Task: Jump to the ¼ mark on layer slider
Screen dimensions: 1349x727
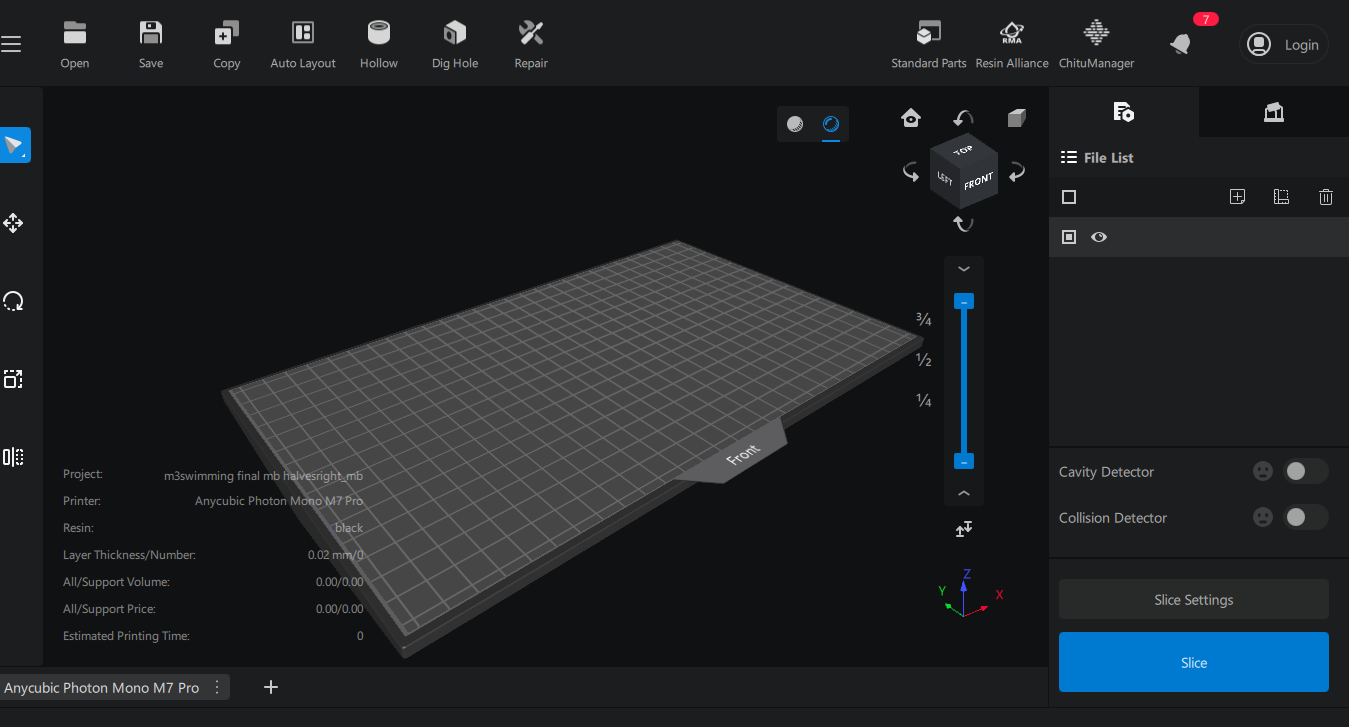Action: (x=924, y=400)
